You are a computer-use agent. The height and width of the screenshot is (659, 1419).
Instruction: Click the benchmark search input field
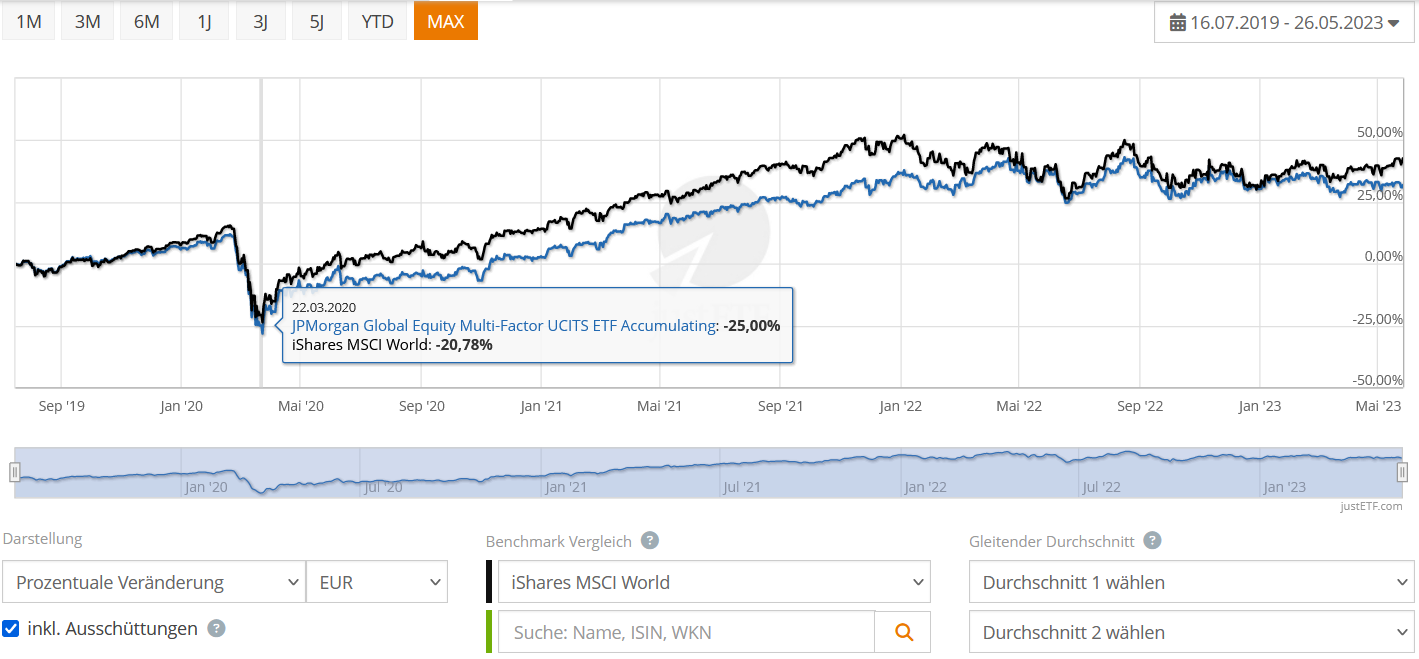click(x=686, y=632)
